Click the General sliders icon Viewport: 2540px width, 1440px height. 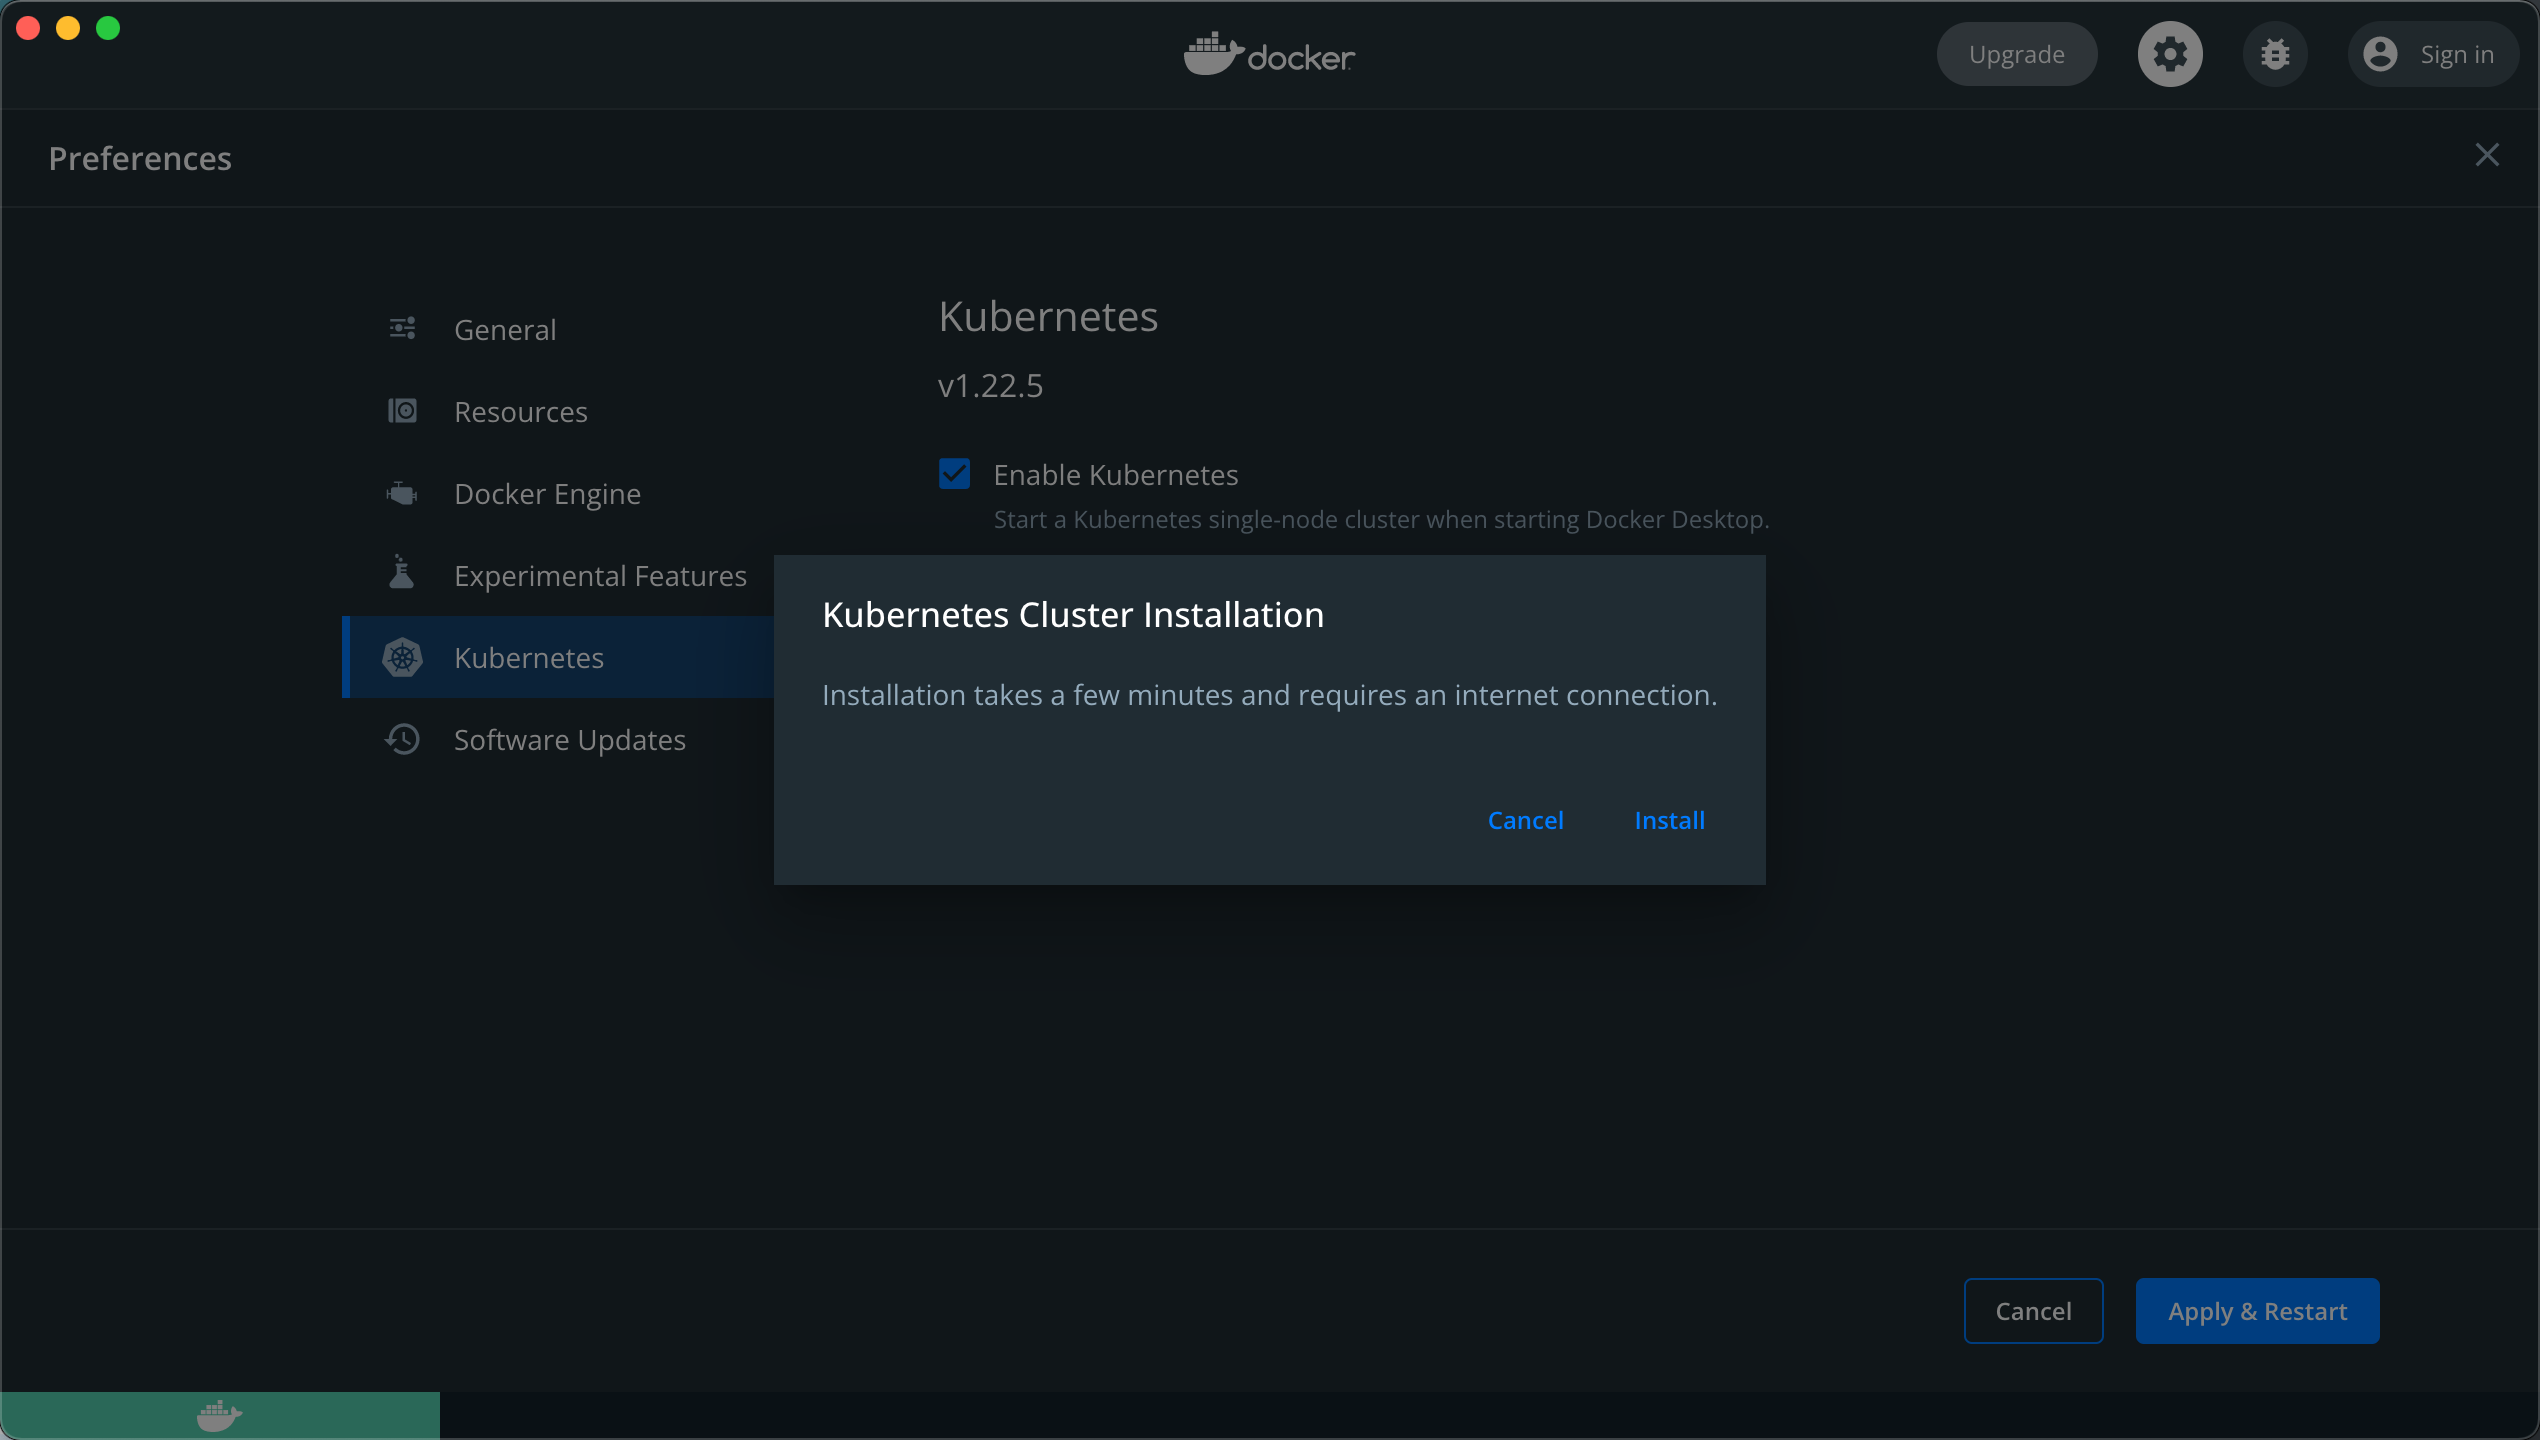402,329
